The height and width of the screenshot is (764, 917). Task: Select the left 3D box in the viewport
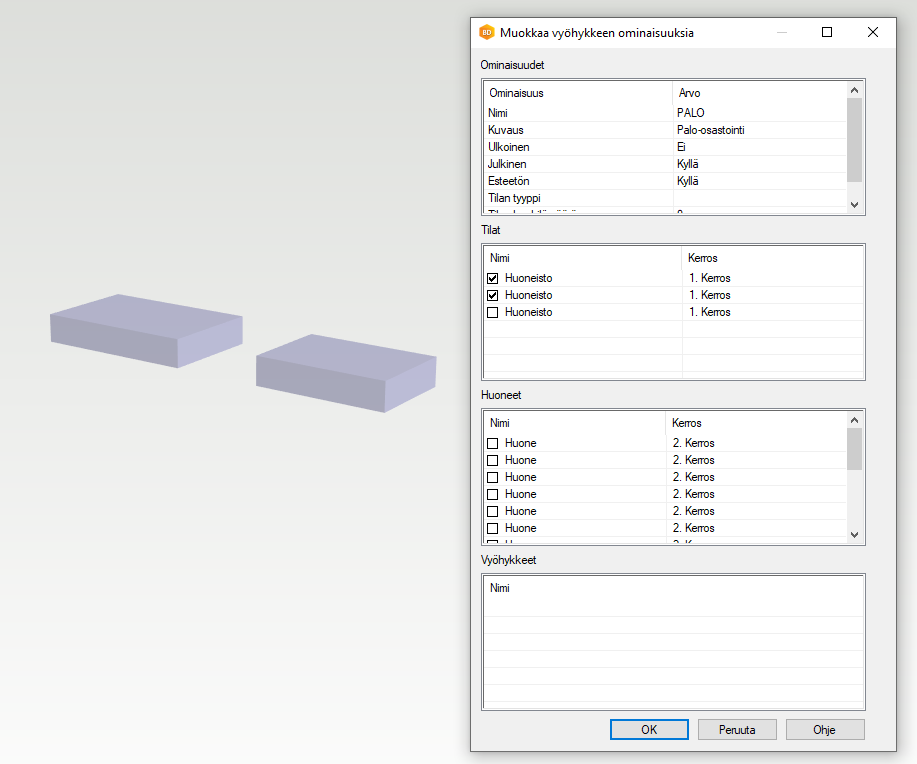click(x=146, y=329)
